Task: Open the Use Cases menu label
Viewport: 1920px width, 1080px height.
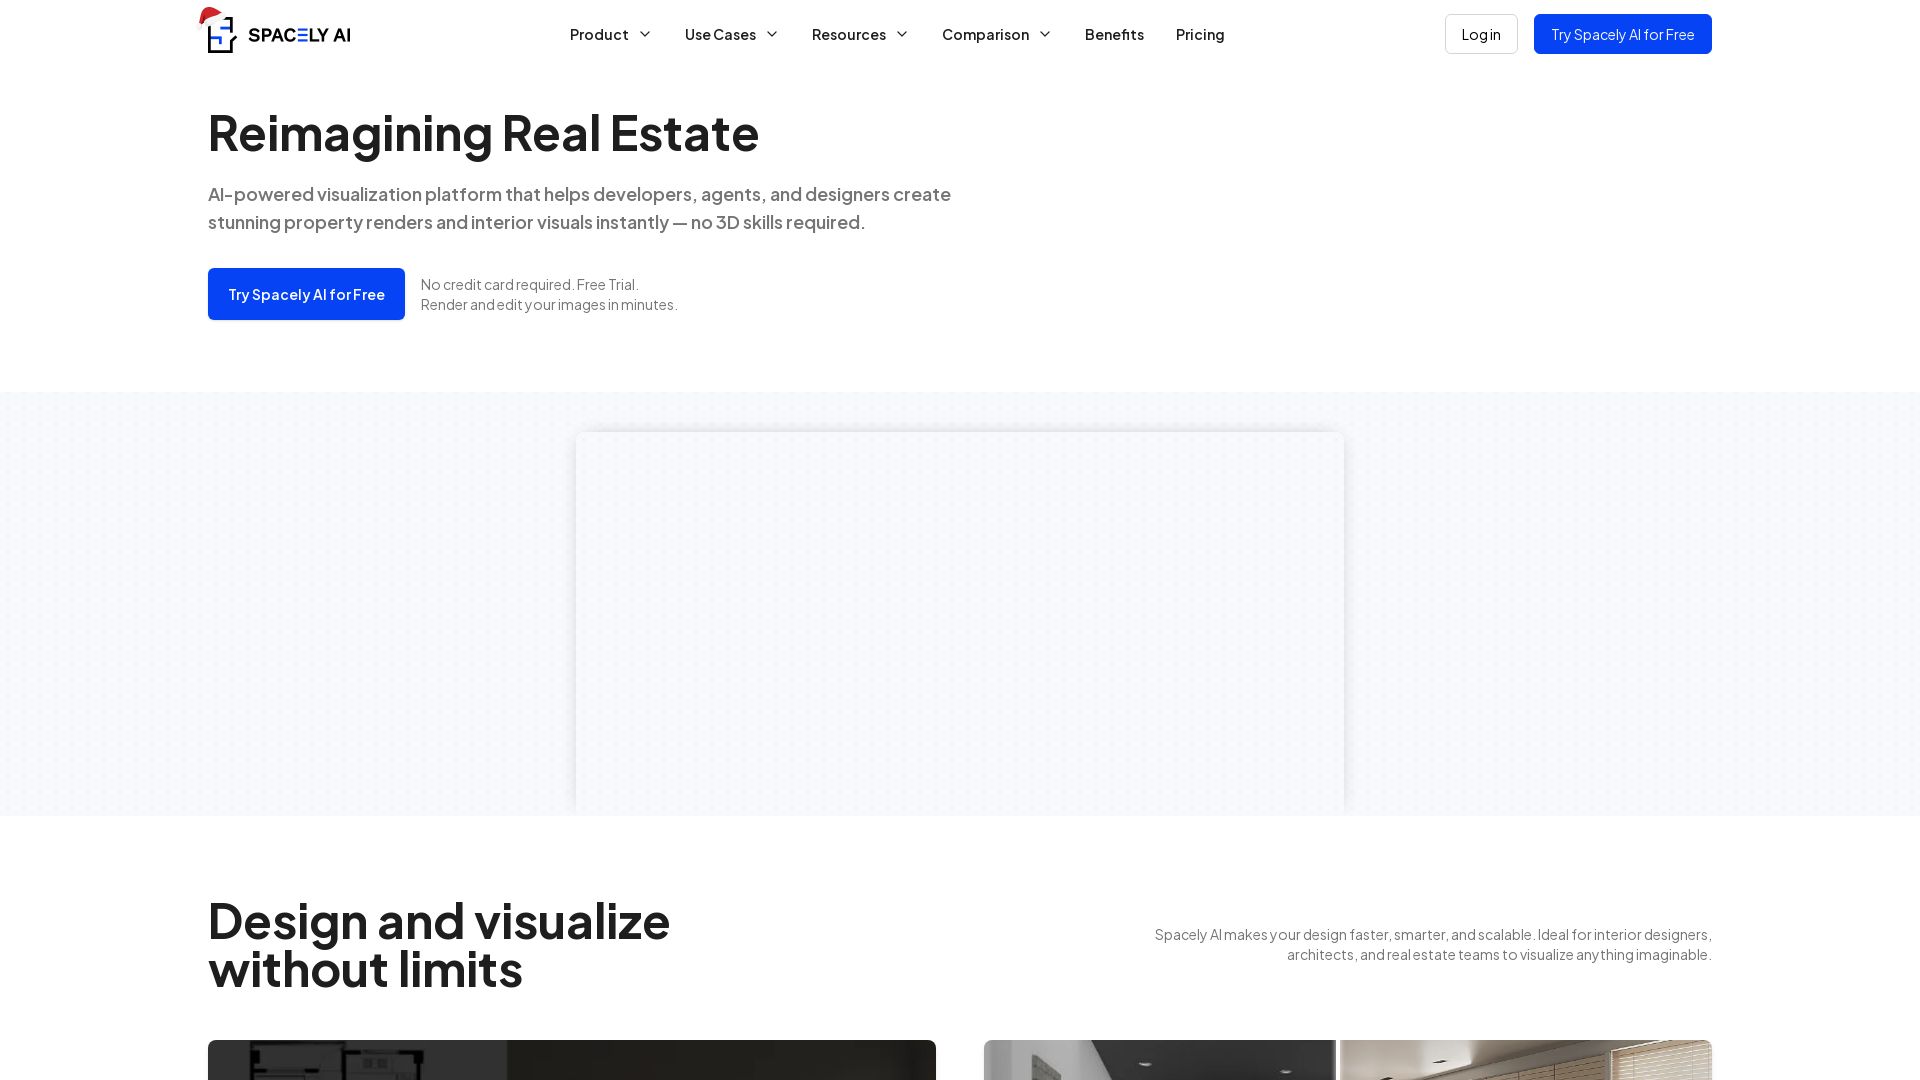Action: [720, 34]
